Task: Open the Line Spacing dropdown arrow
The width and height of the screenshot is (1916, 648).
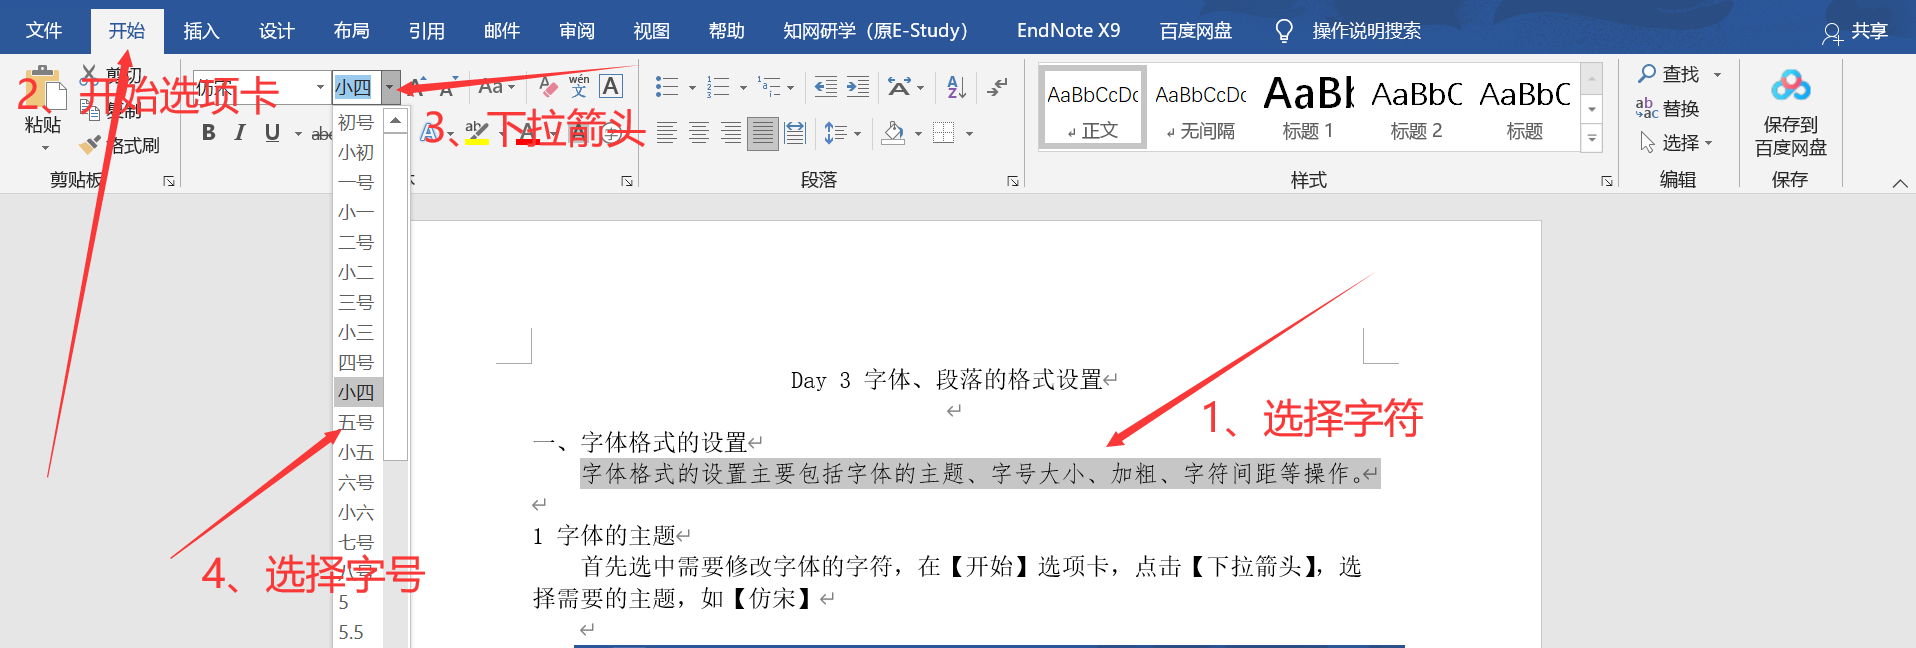Action: [858, 133]
